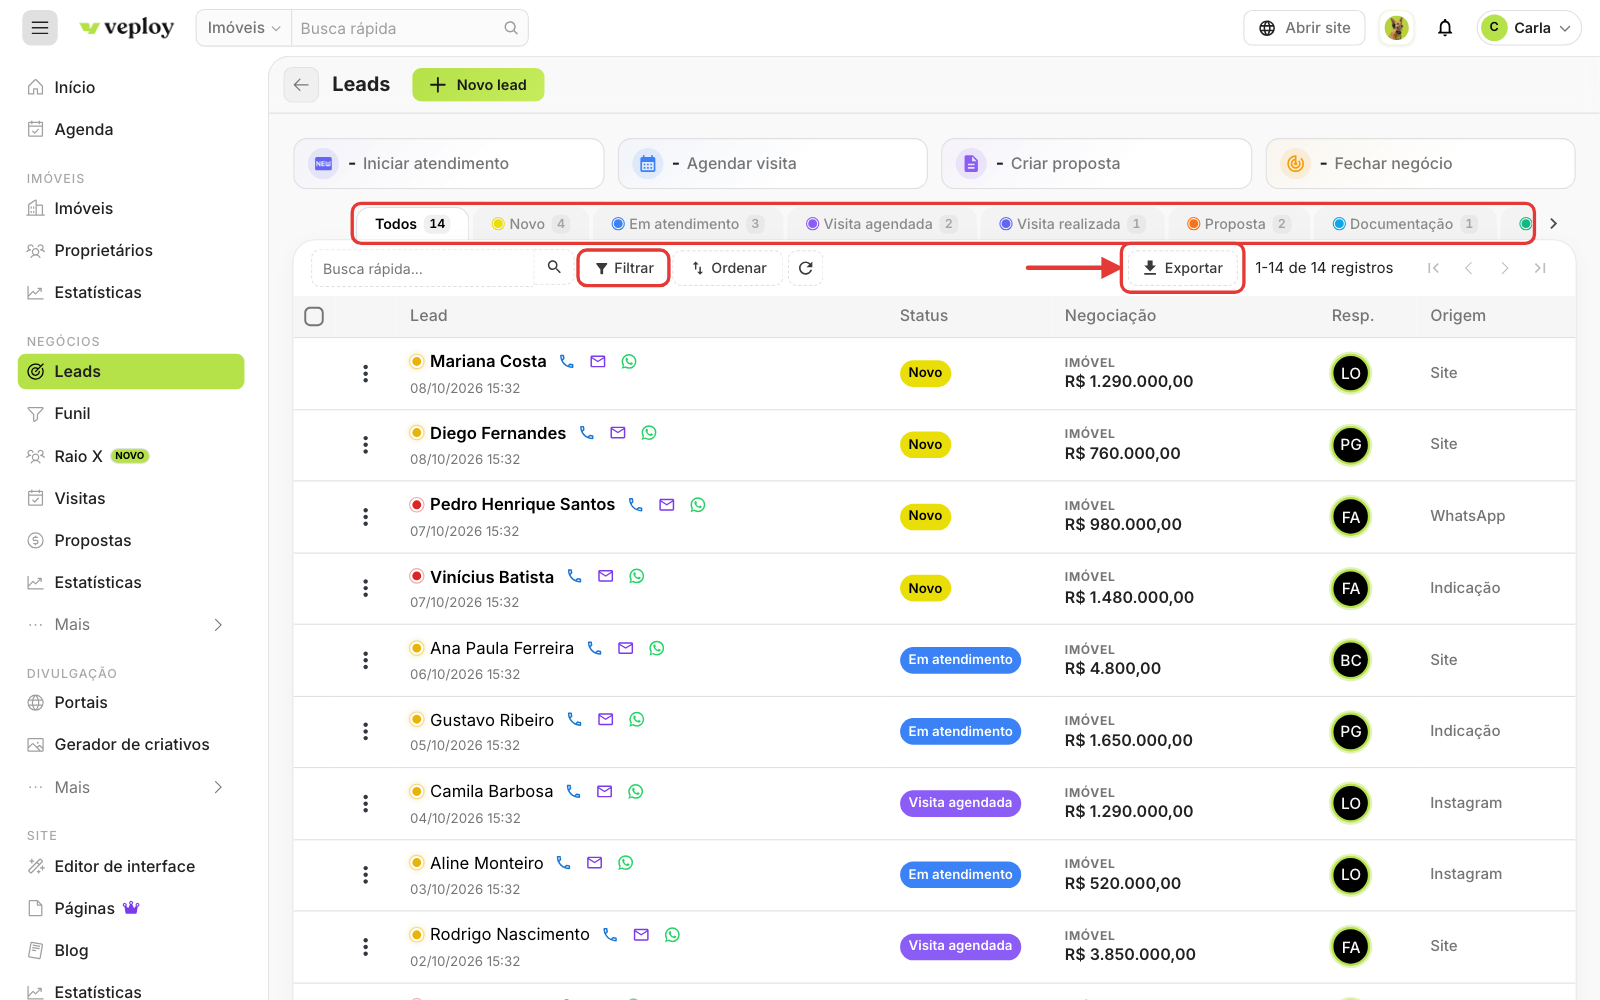The width and height of the screenshot is (1600, 1000).
Task: Open row actions for Gustavo Ribeiro
Action: [x=366, y=732]
